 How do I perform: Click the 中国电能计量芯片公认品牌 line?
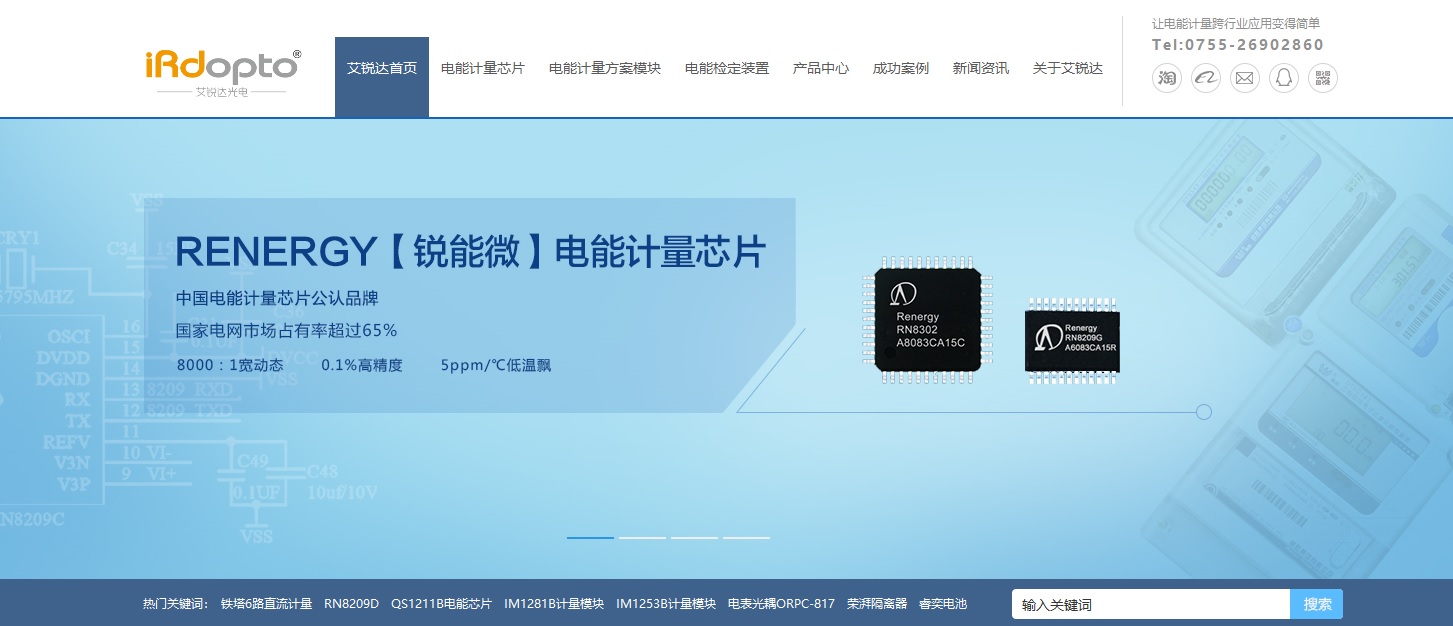tap(277, 298)
